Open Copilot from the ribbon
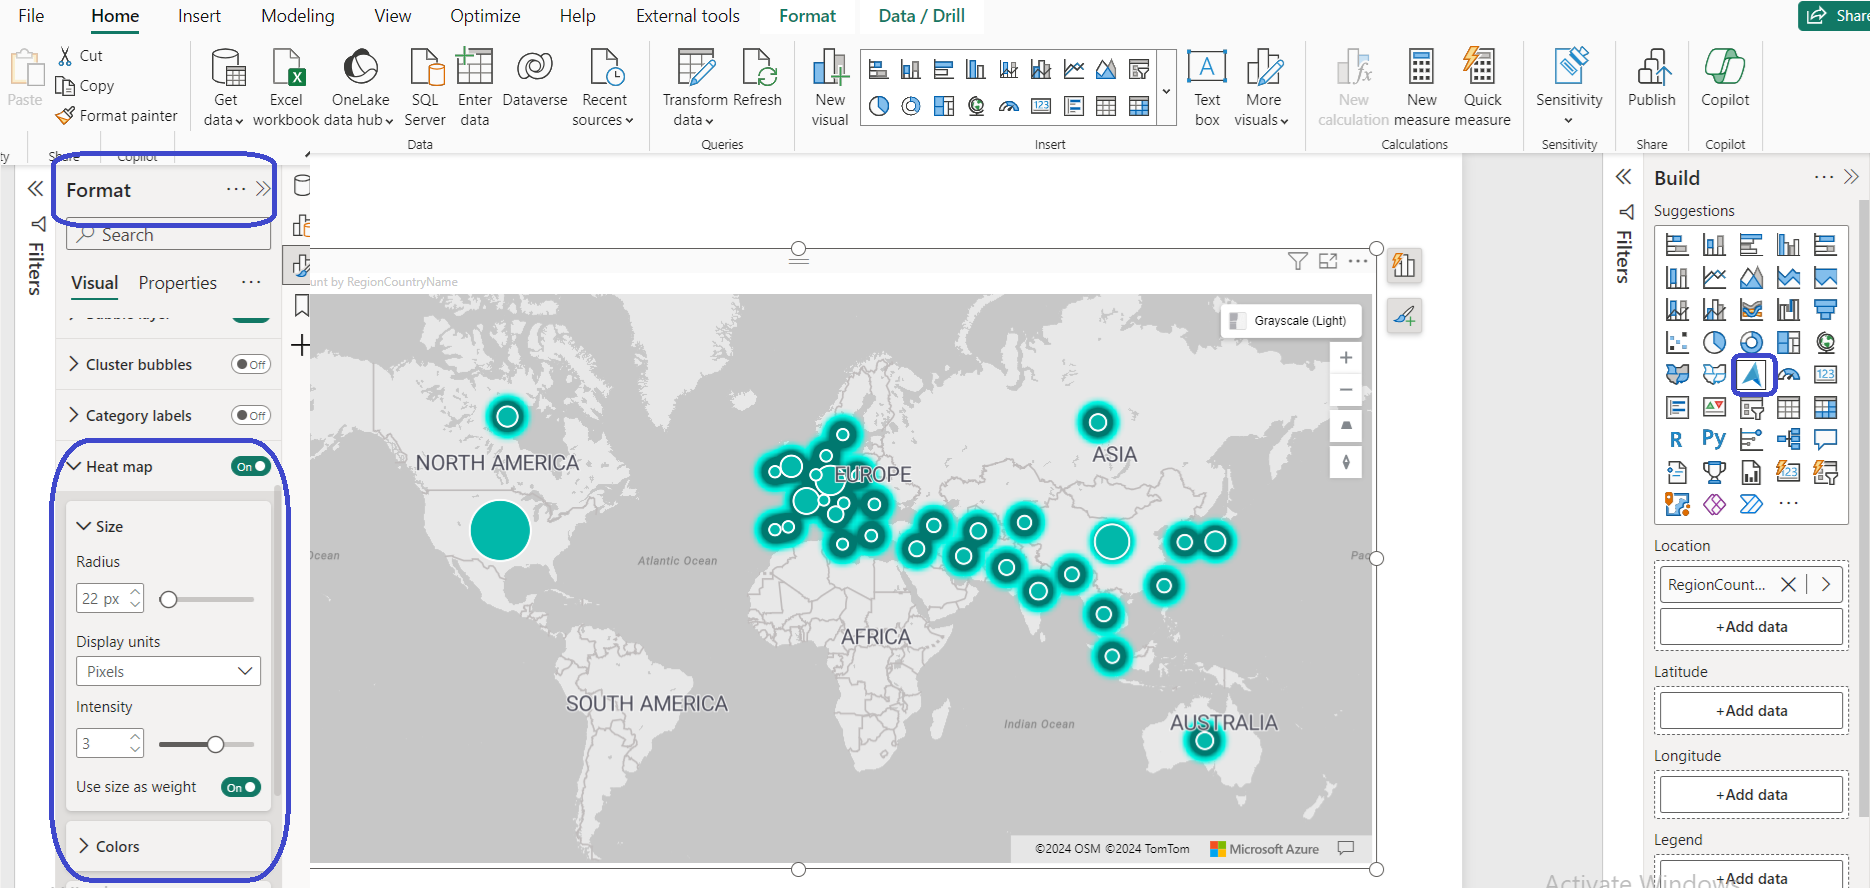 [x=1725, y=80]
